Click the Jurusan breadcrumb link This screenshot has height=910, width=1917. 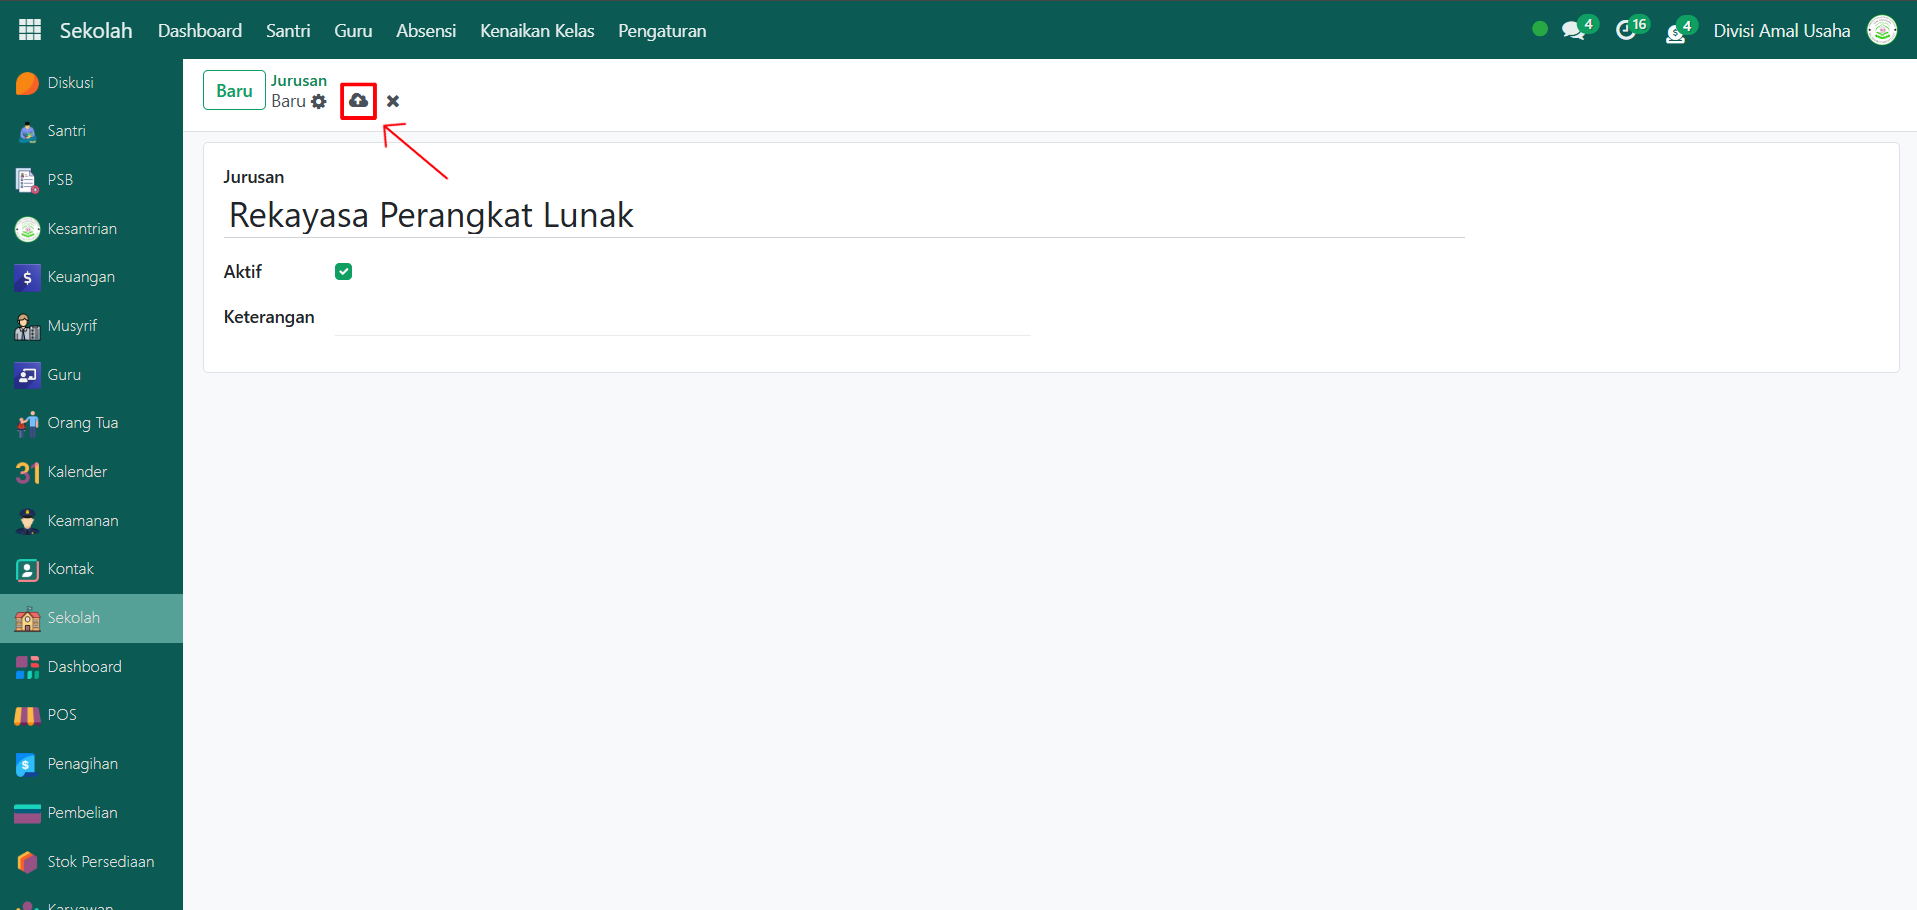299,81
